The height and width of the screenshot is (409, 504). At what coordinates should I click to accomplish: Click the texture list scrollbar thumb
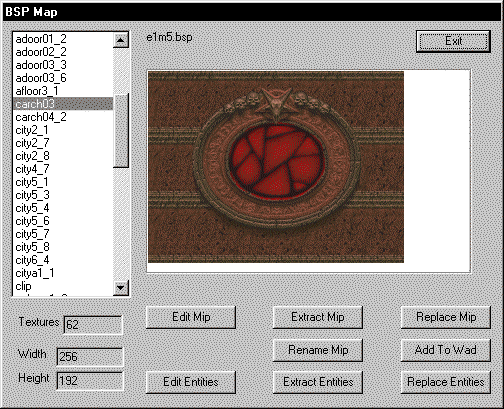pos(121,130)
